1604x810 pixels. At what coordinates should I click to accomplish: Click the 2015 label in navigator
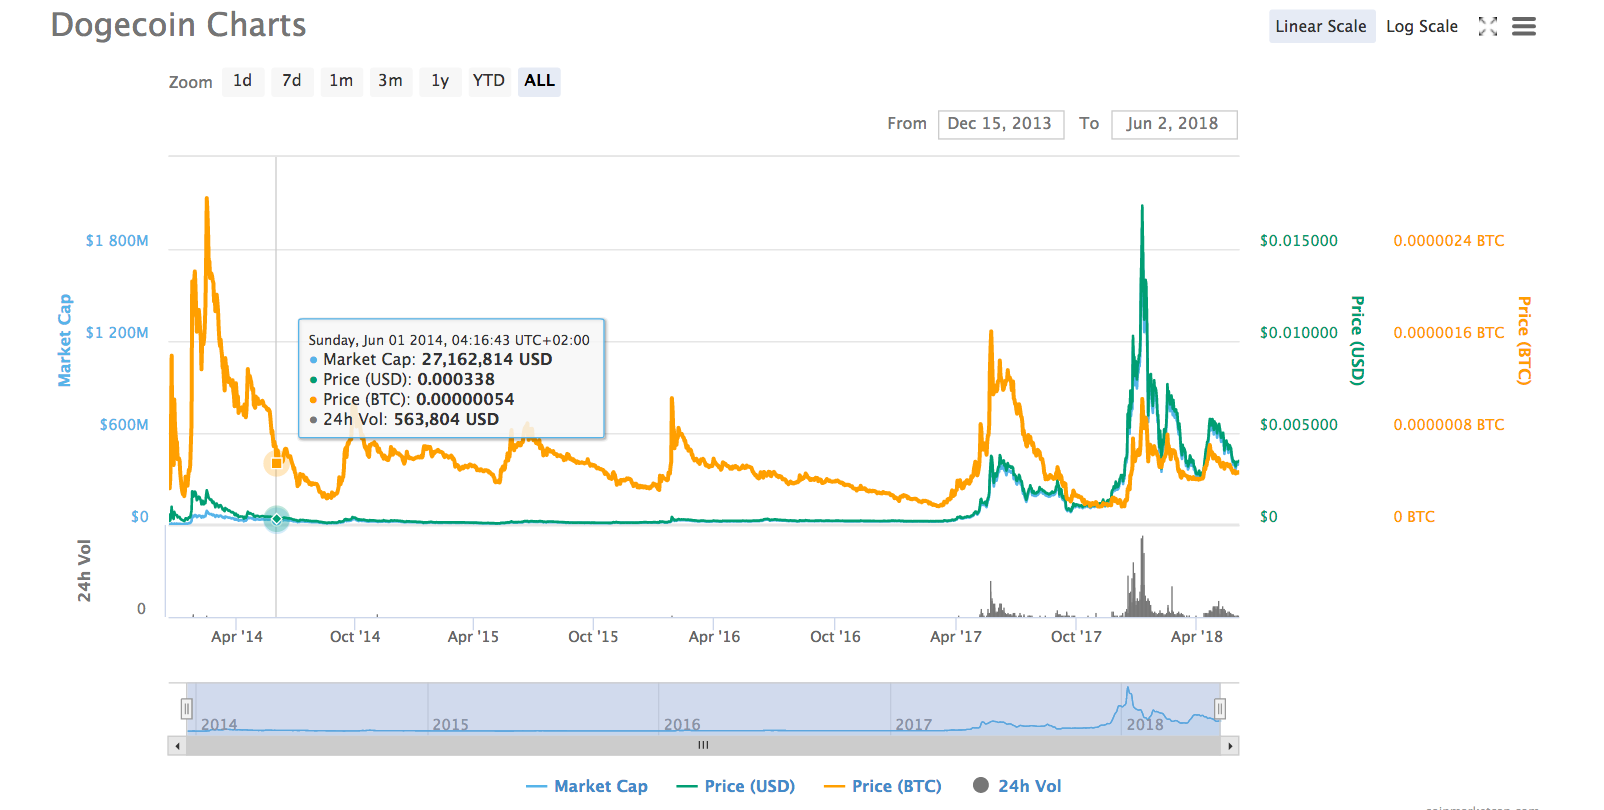click(450, 725)
